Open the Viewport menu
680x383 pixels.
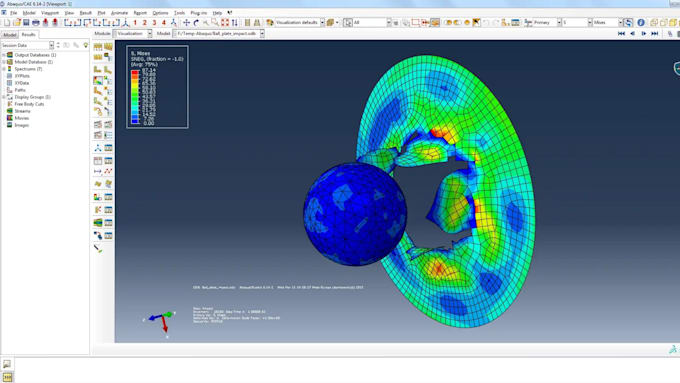(x=50, y=13)
